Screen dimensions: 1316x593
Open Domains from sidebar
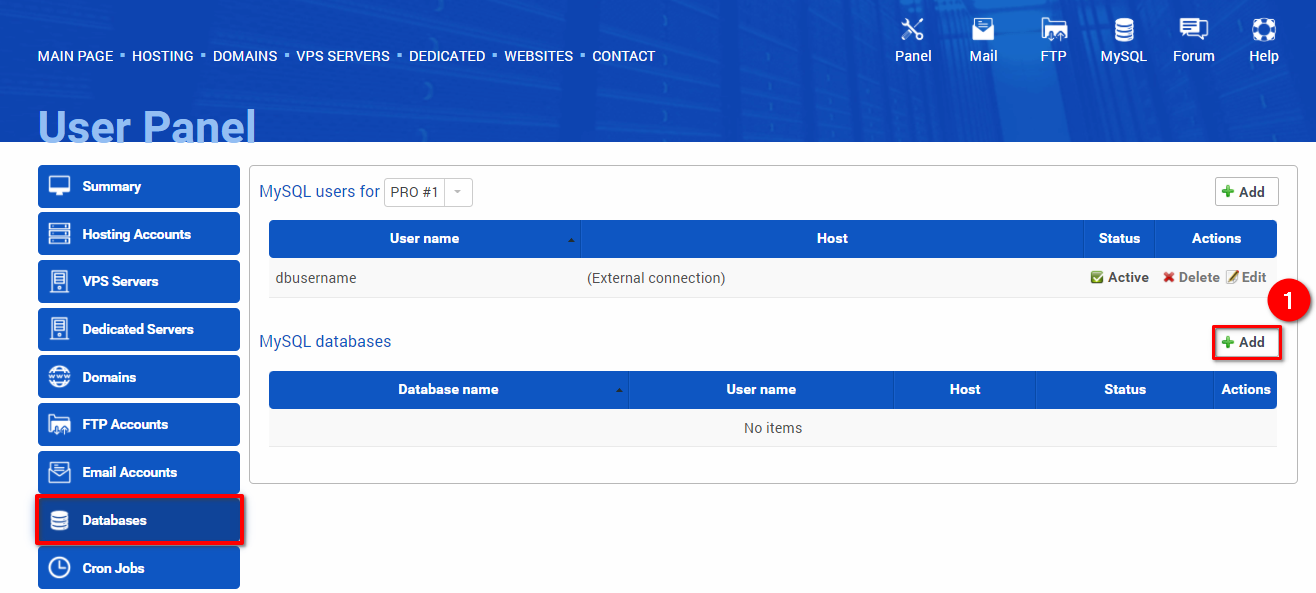(139, 377)
